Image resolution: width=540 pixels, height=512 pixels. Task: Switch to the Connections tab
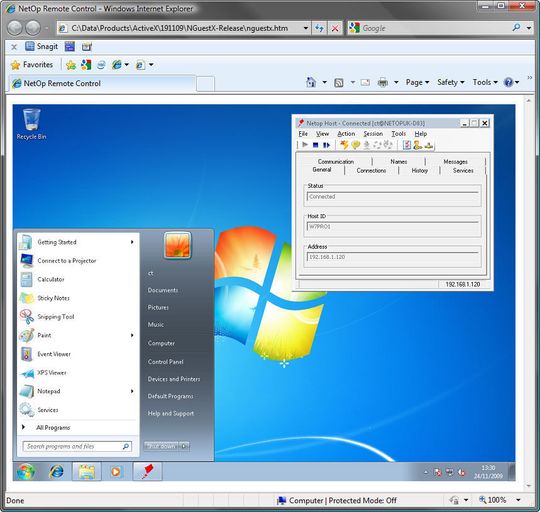point(371,170)
